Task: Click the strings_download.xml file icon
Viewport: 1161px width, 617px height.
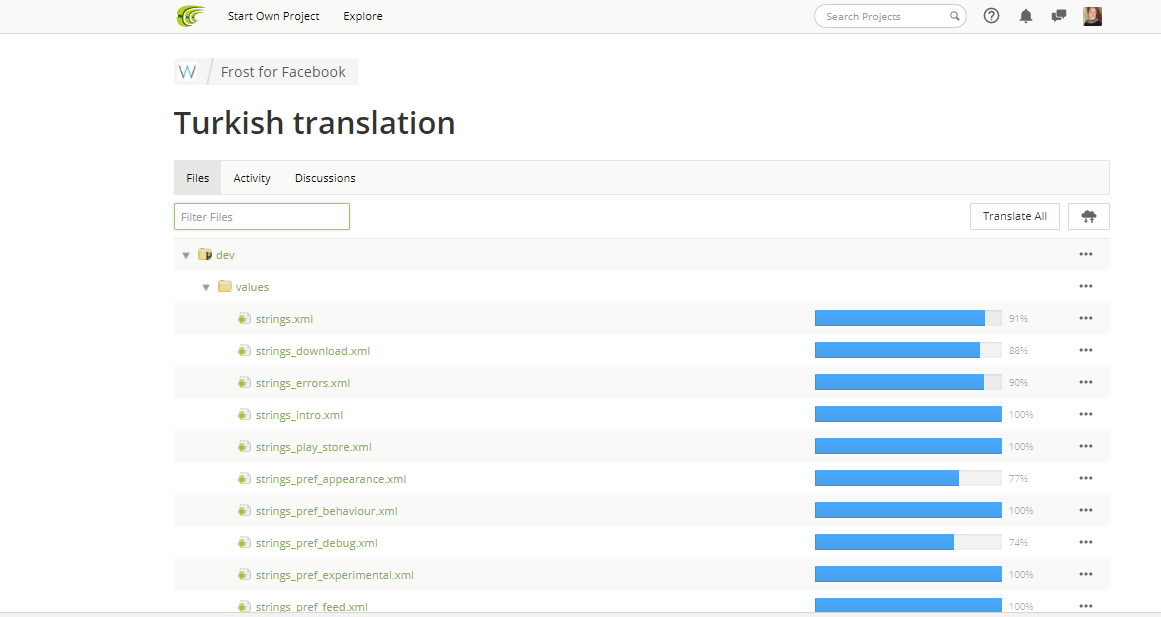Action: click(244, 350)
